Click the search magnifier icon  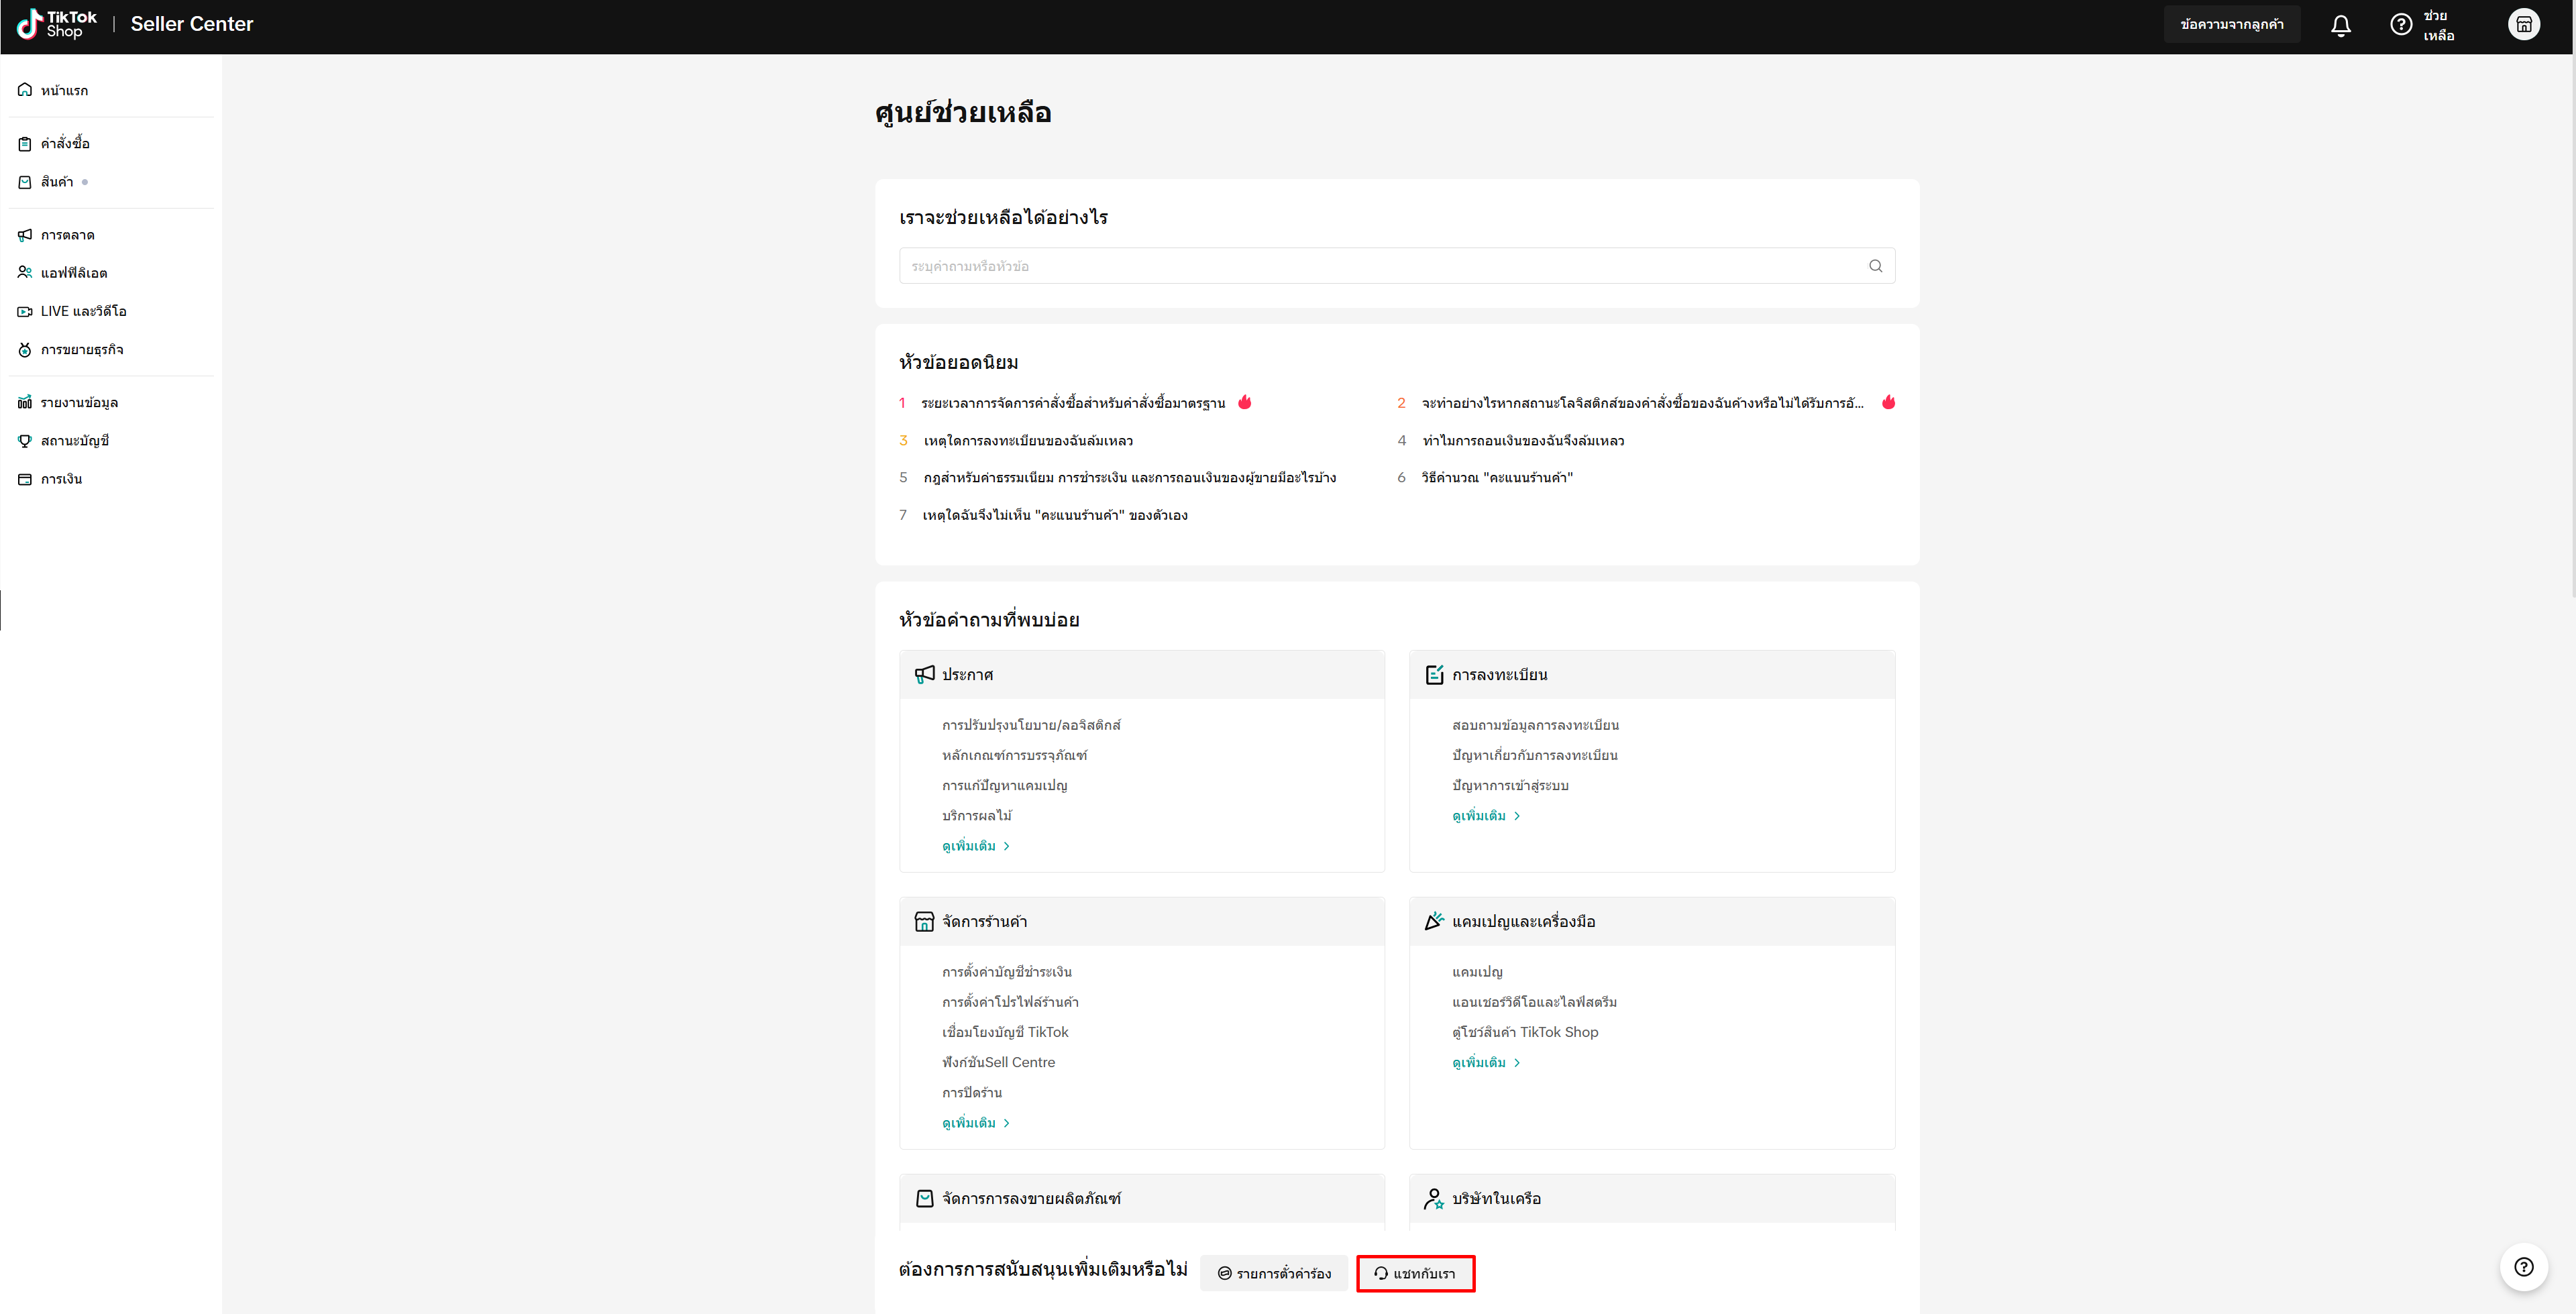click(1875, 266)
